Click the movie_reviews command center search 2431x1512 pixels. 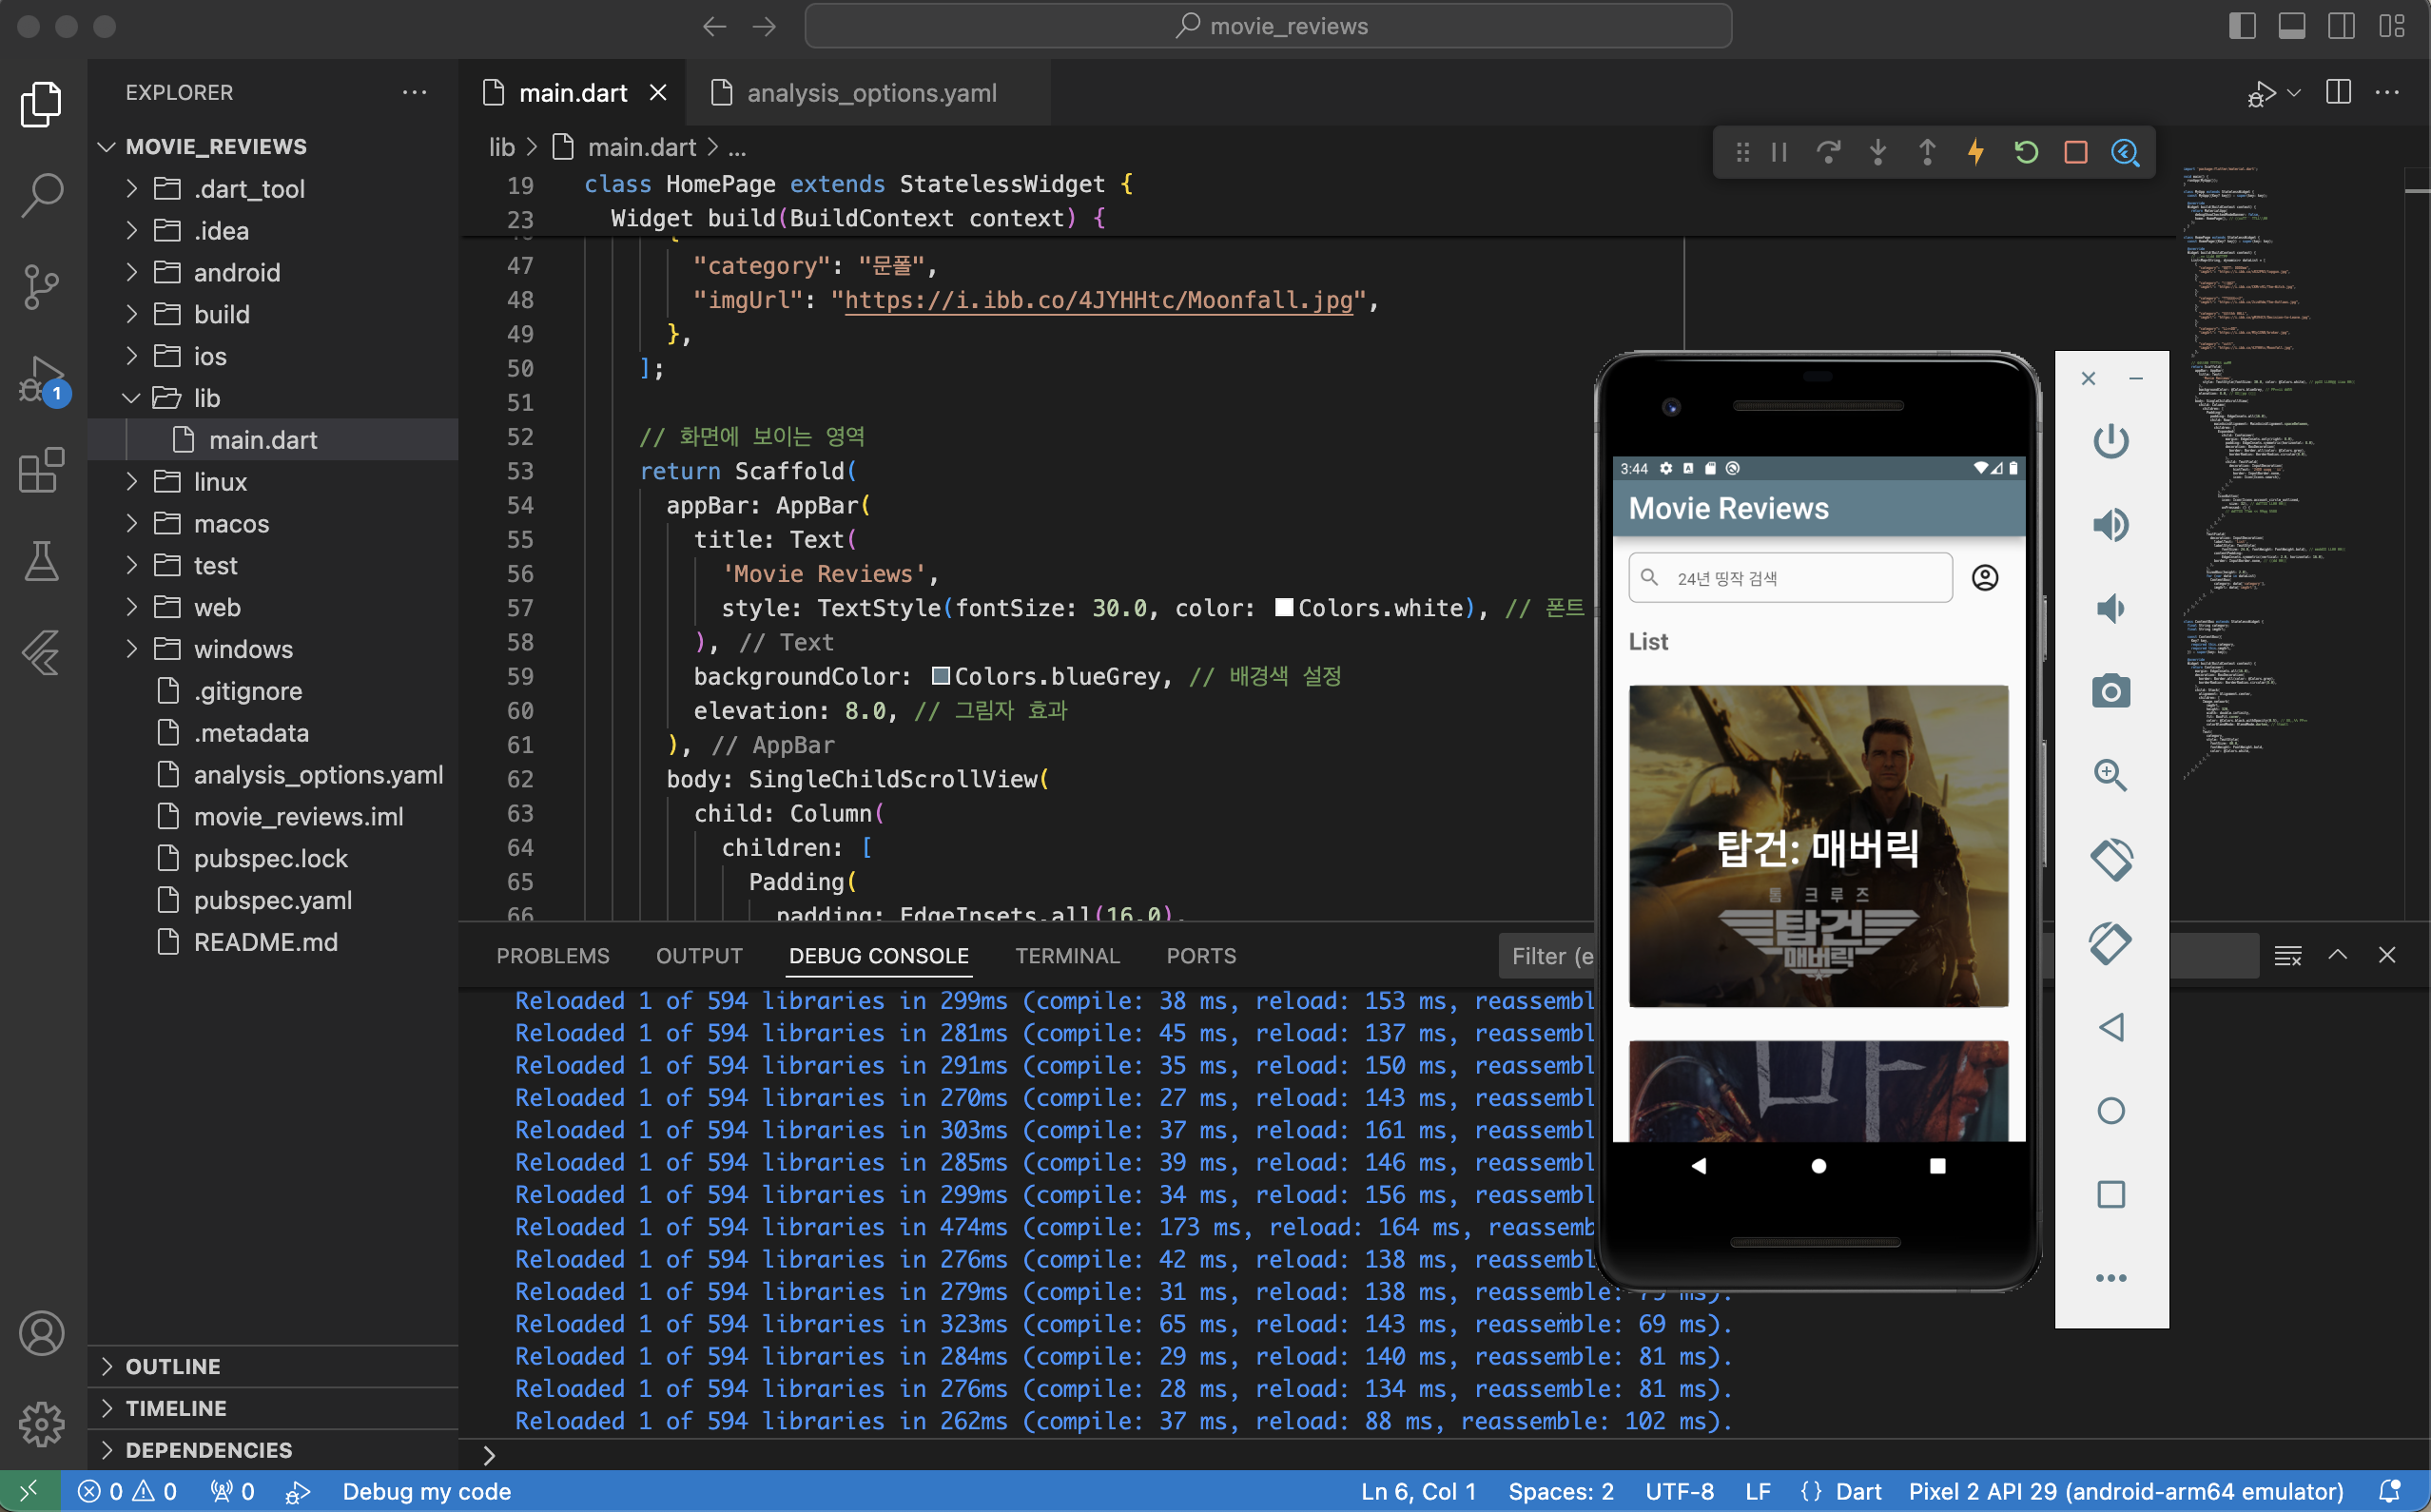[x=1268, y=26]
